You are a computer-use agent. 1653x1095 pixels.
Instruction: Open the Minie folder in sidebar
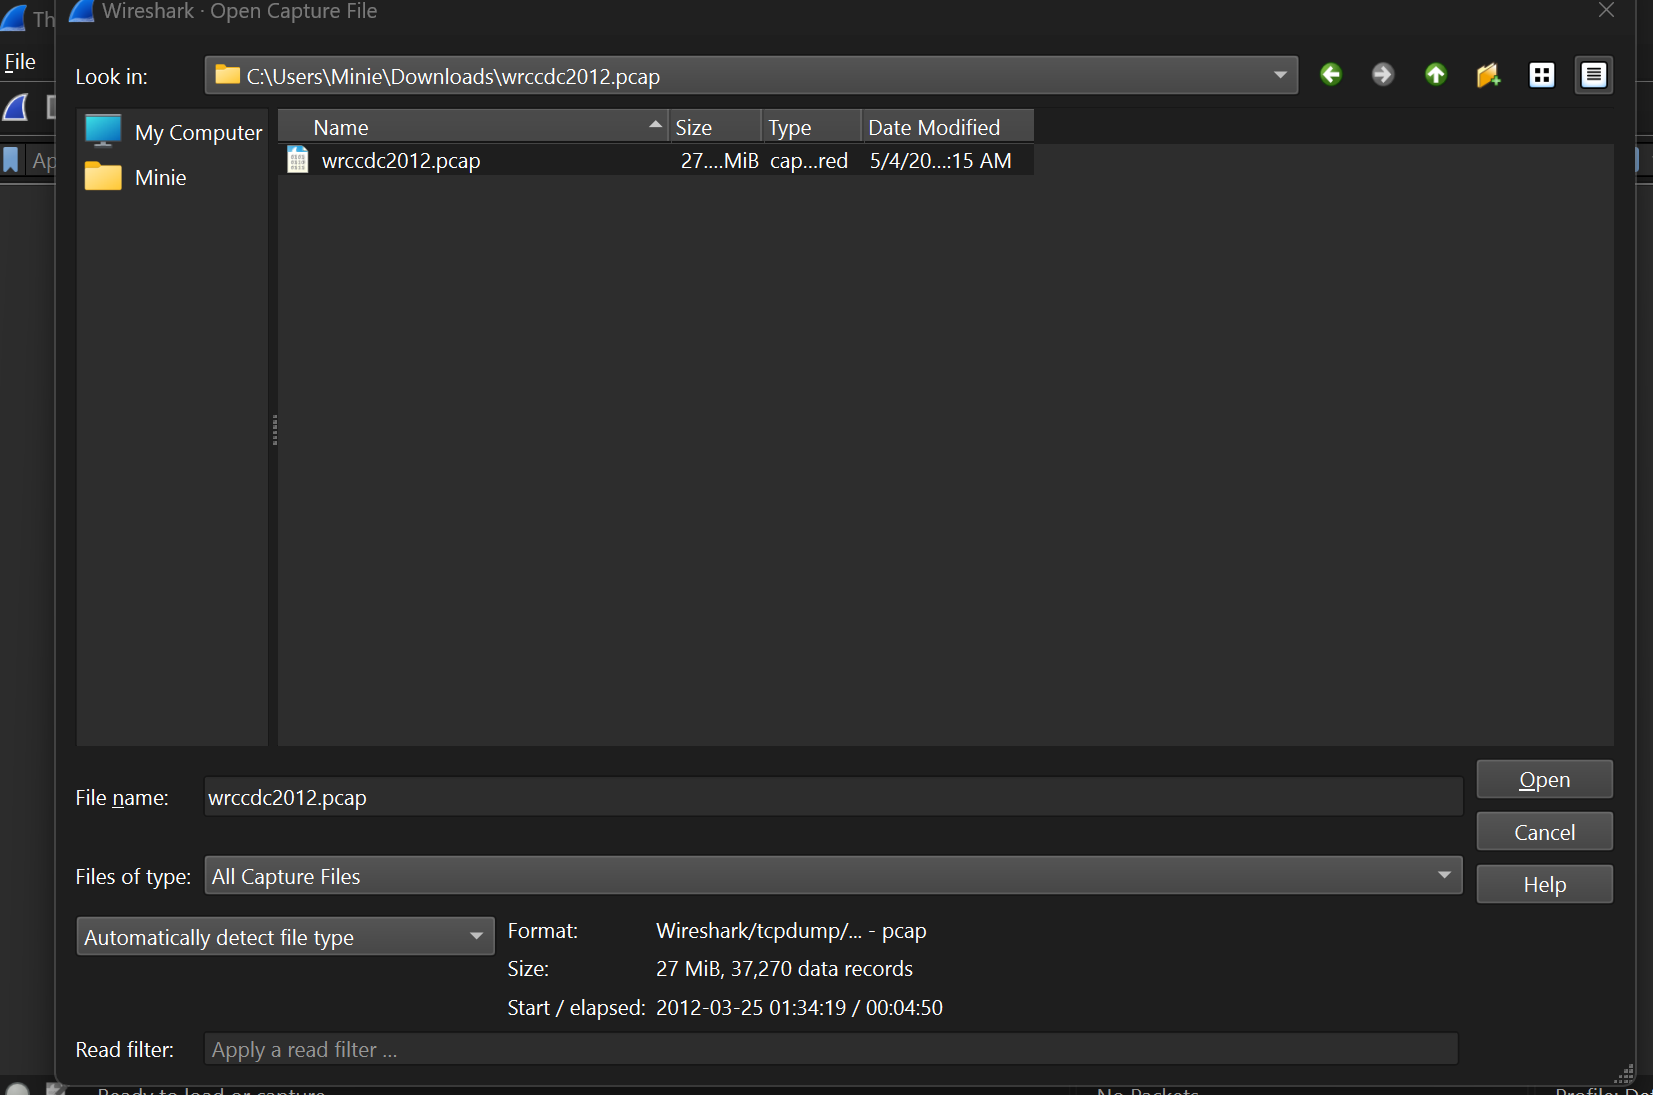136,177
